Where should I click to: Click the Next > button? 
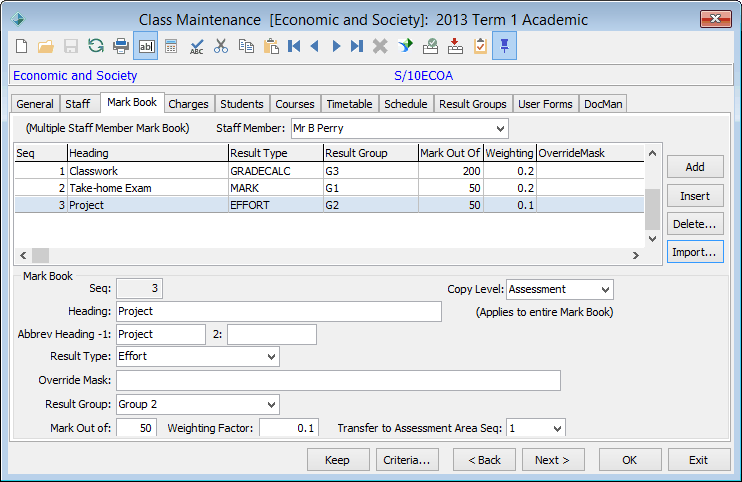pyautogui.click(x=553, y=460)
